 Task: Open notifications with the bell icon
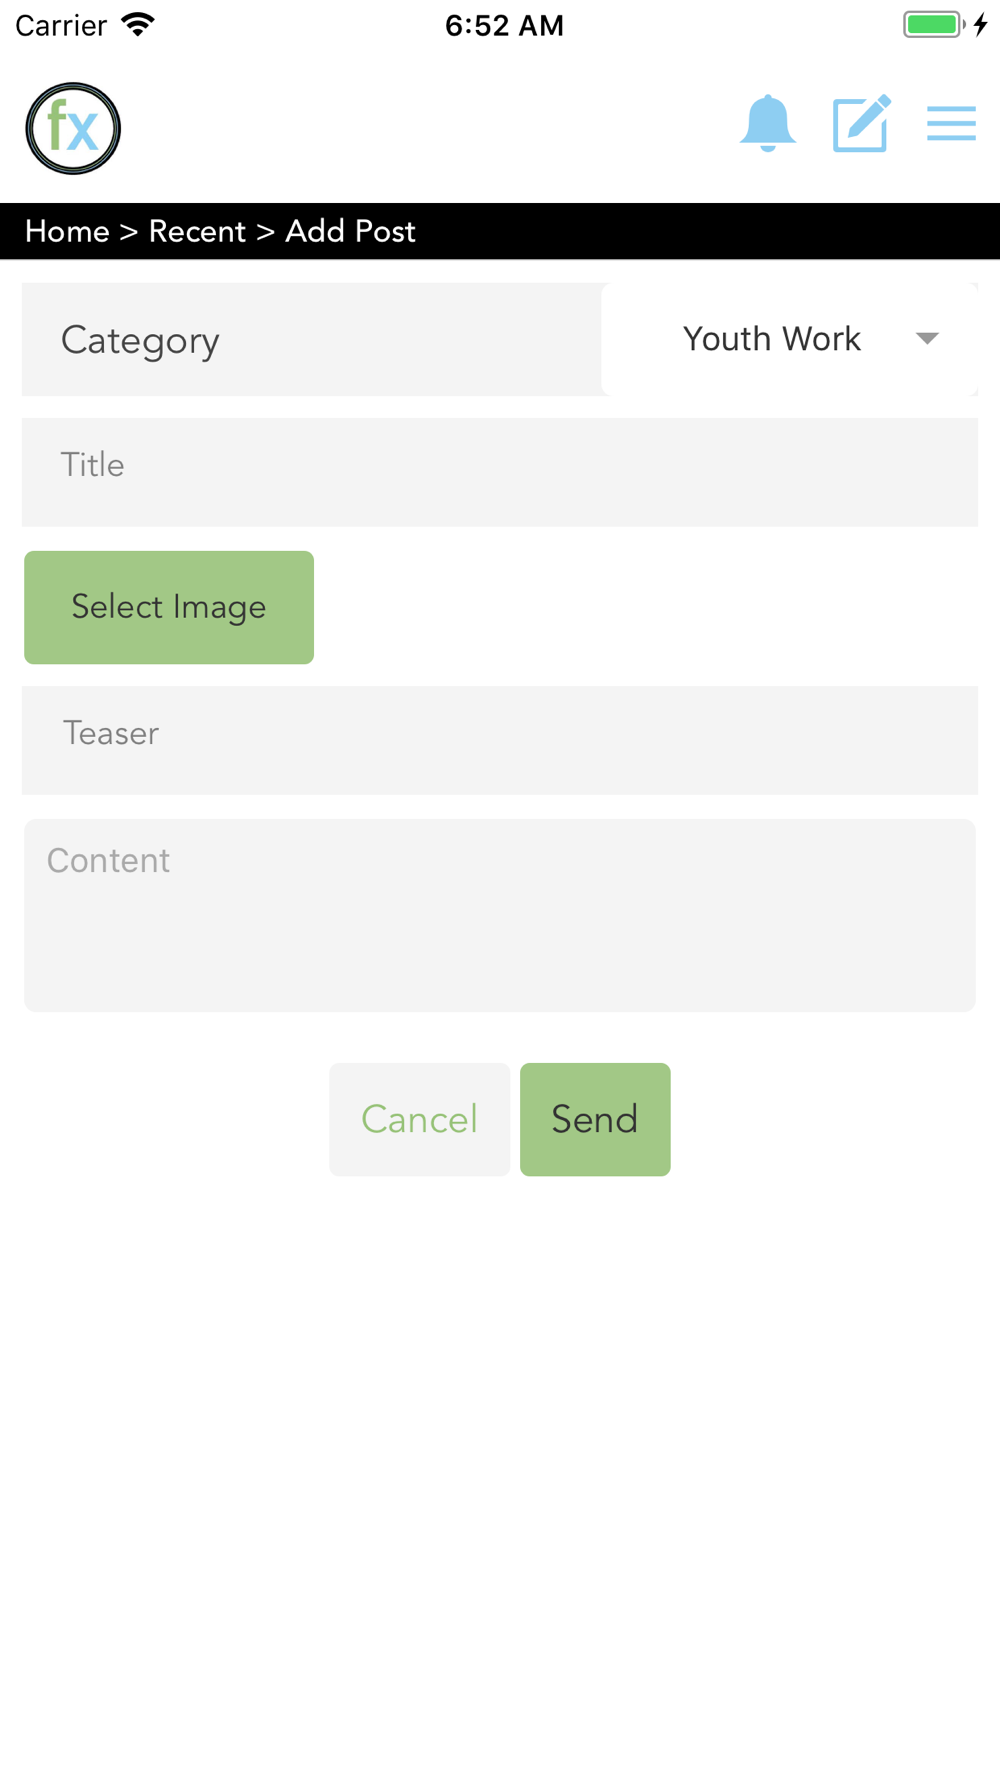(x=767, y=124)
